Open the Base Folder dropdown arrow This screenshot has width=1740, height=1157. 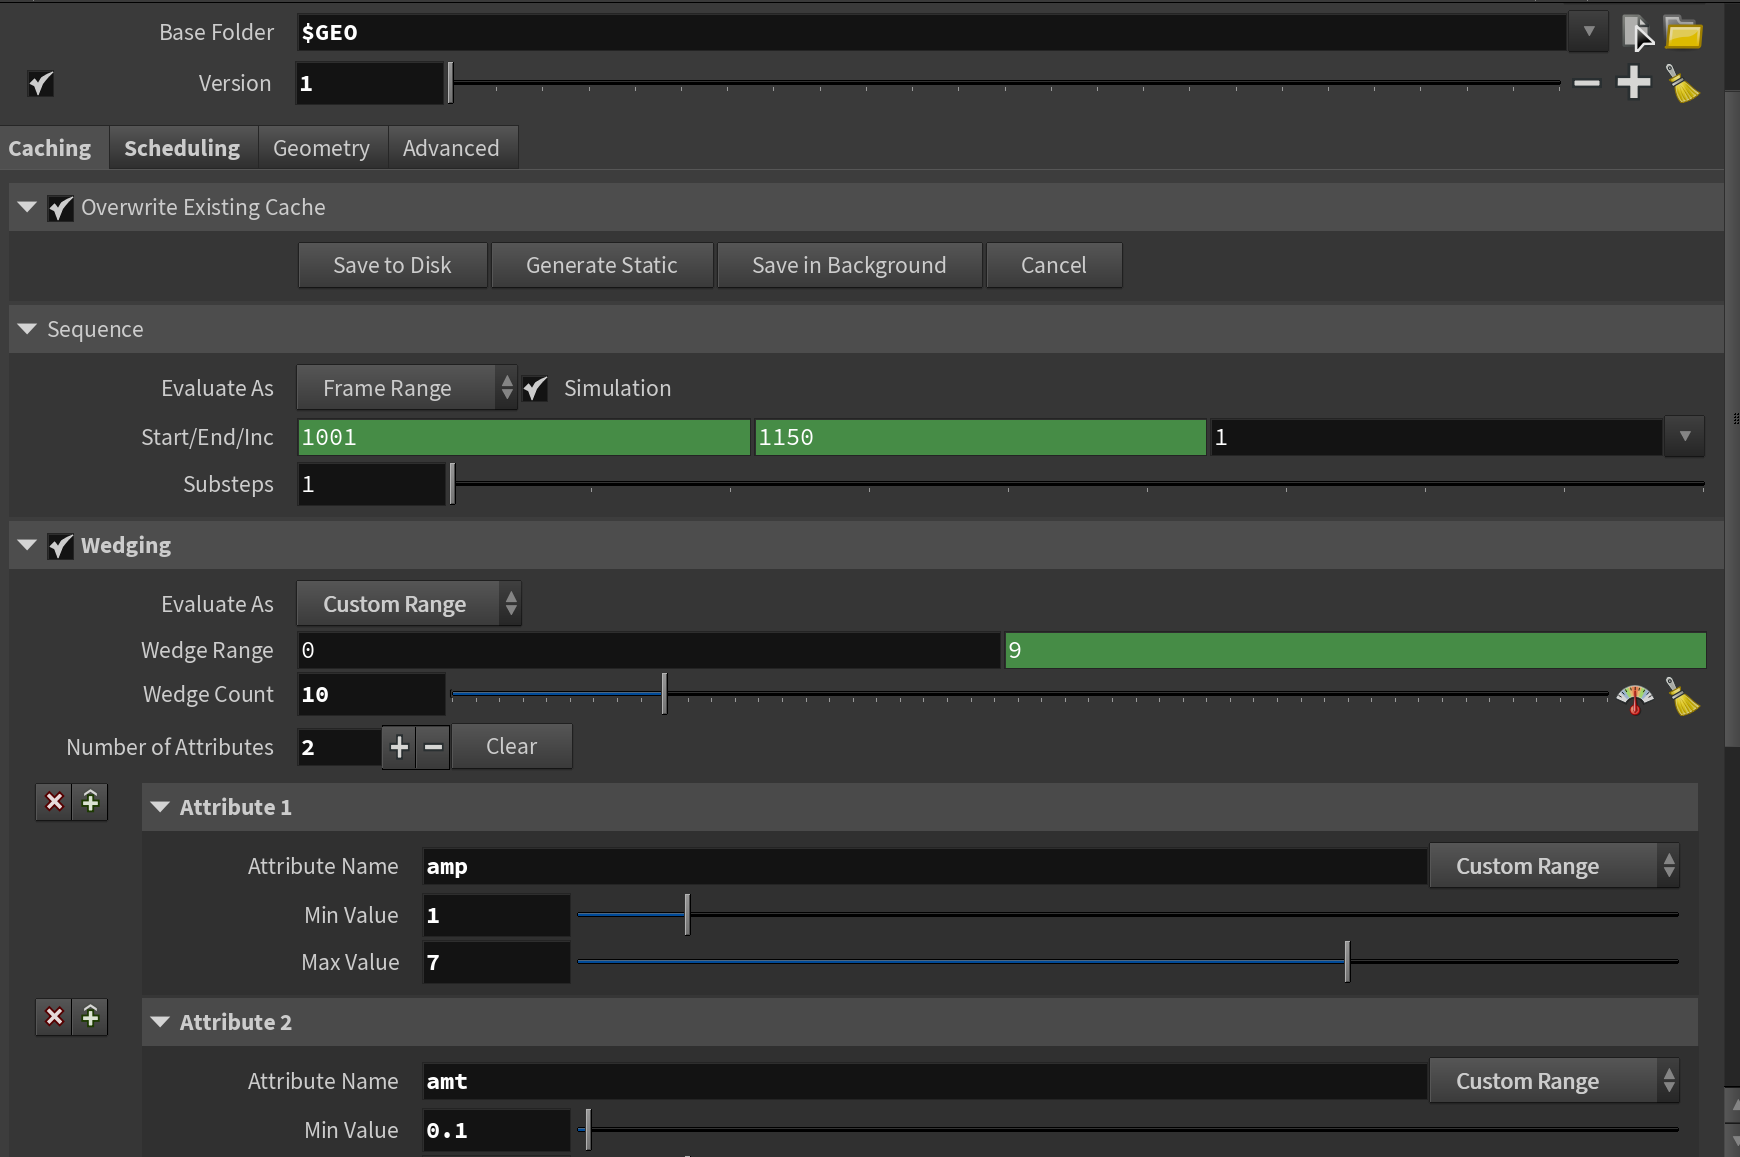pos(1588,32)
